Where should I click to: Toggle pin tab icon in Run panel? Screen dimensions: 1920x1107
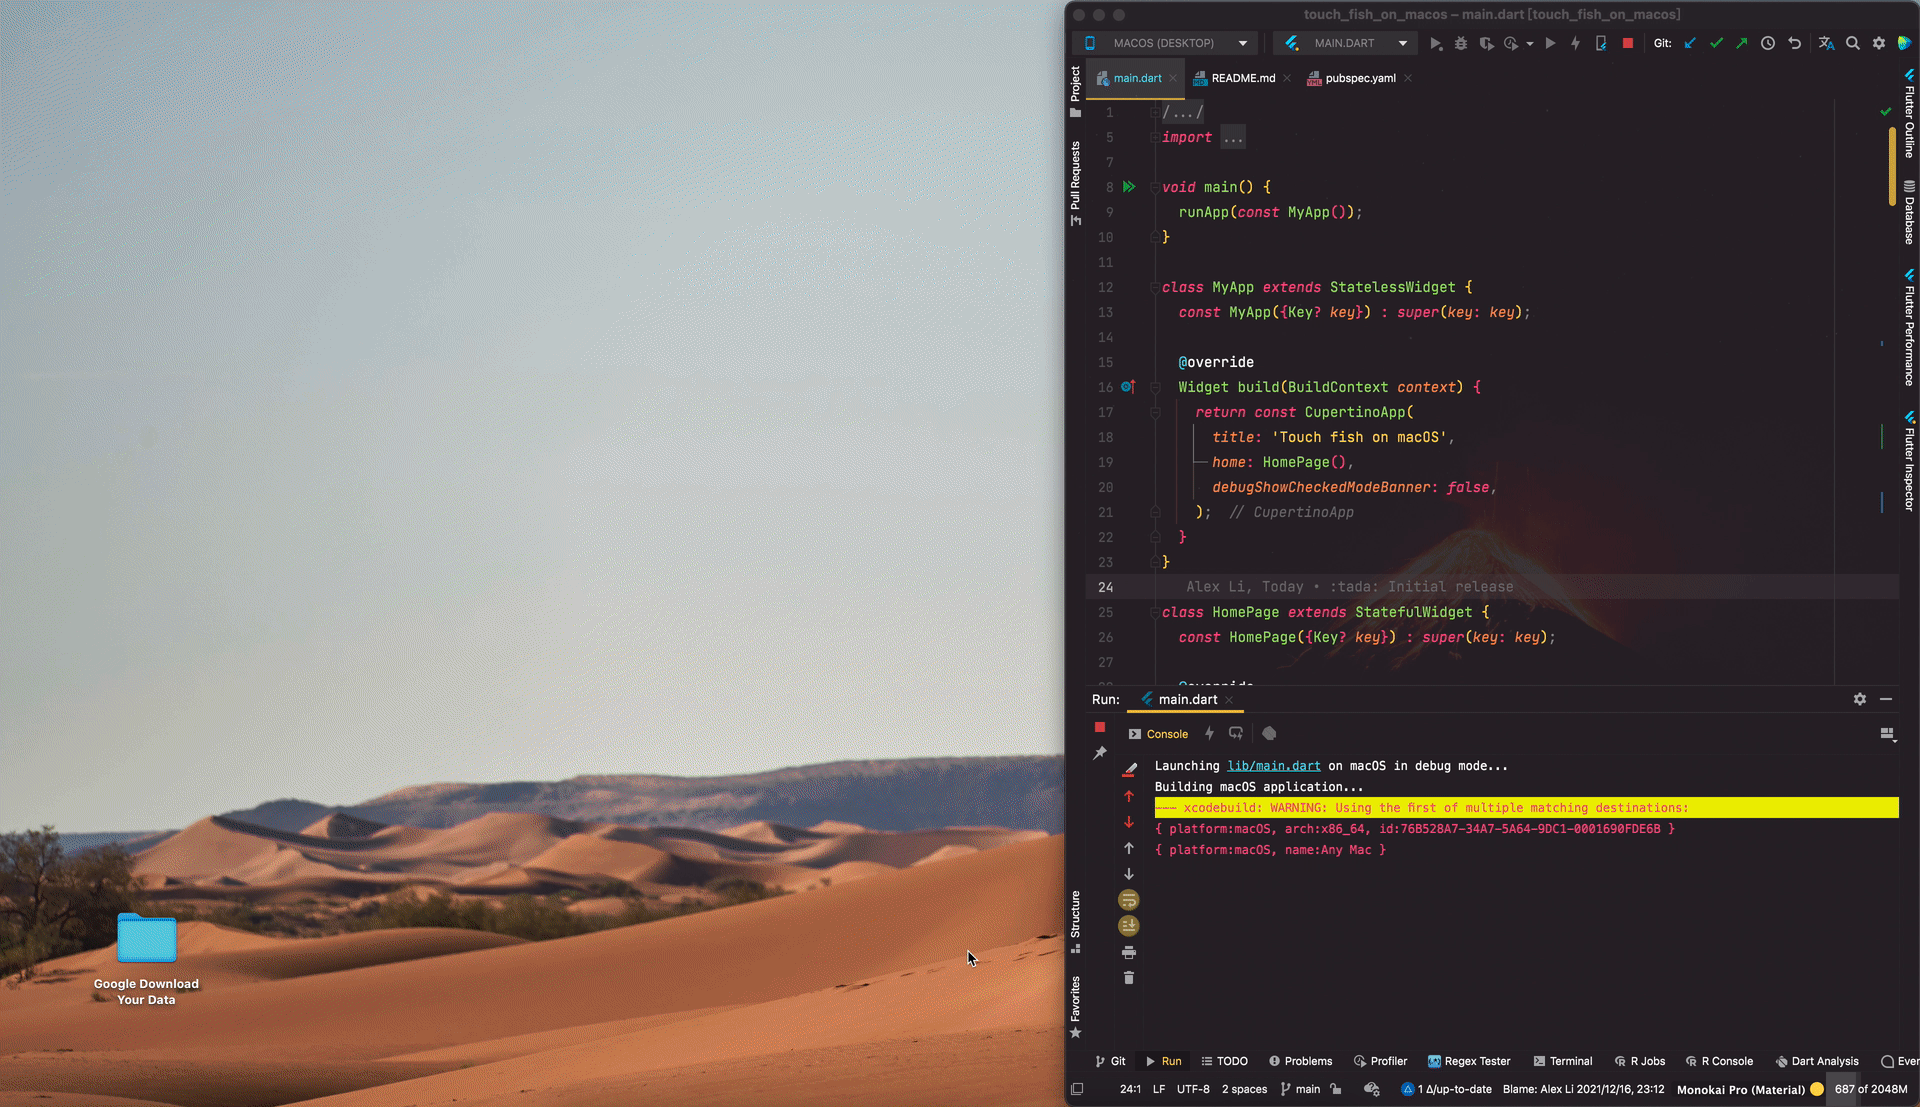(1100, 753)
